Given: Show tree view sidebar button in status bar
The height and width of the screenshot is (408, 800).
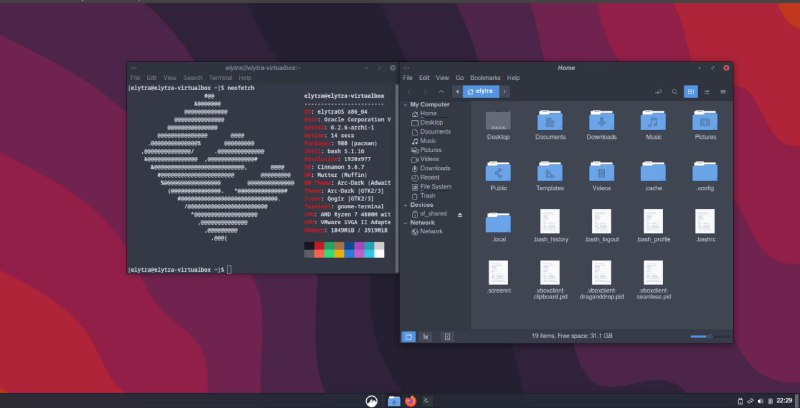Looking at the screenshot, I should tap(426, 337).
